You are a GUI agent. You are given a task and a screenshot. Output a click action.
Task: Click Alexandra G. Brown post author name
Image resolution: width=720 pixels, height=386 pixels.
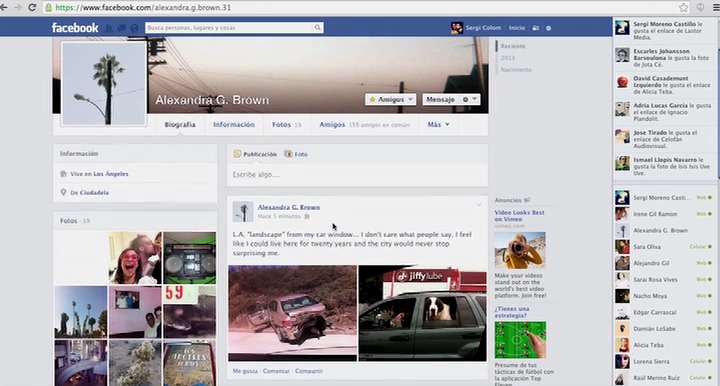[x=288, y=207]
